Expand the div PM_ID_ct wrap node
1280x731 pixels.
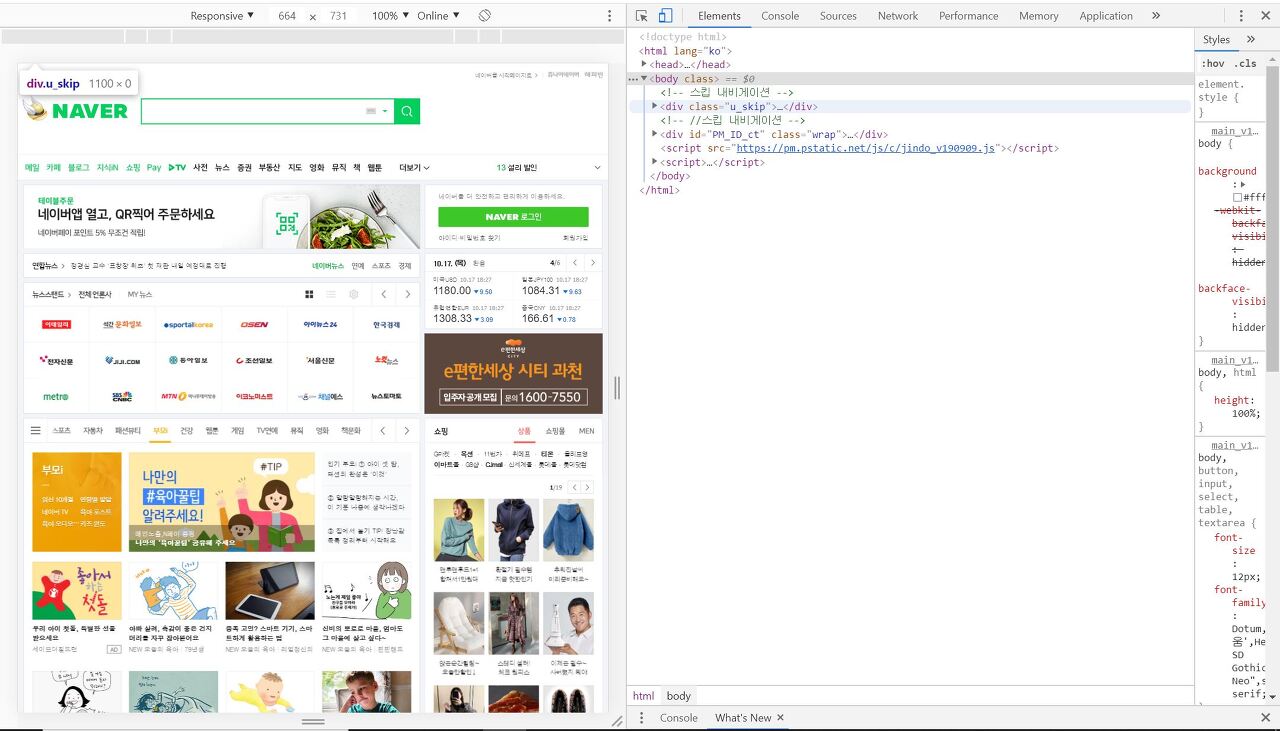click(655, 134)
